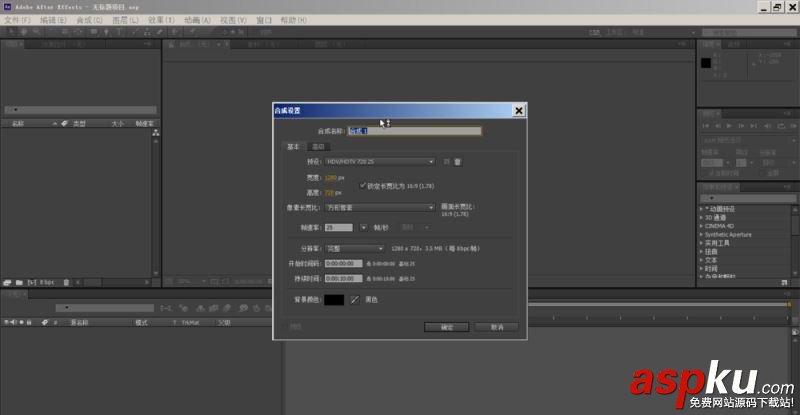Toggle the lock aspect ratio 16:9 checkbox

tap(363, 185)
